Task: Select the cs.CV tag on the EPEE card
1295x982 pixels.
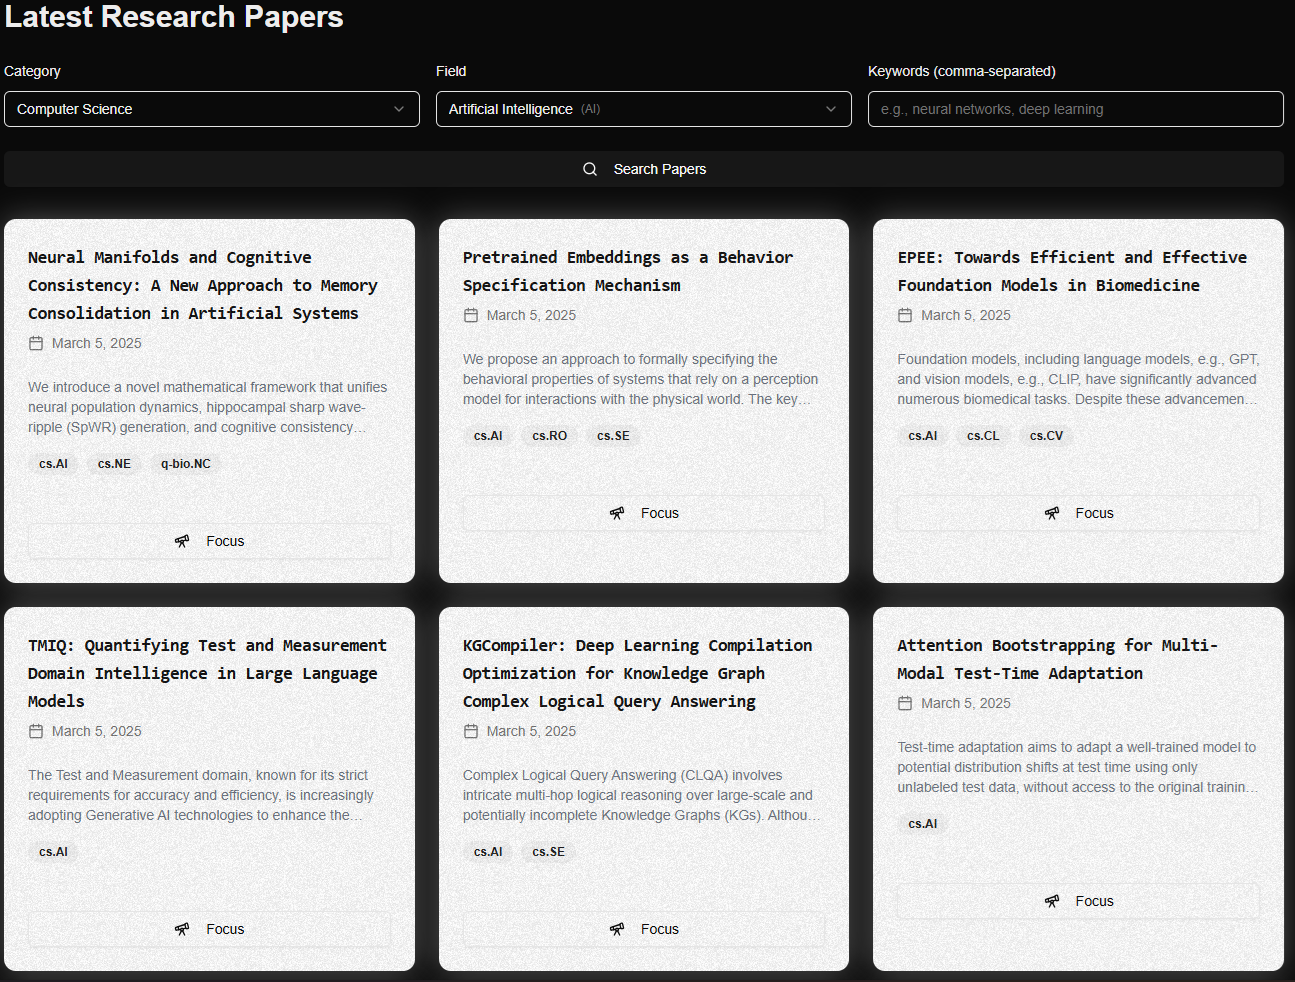Action: pyautogui.click(x=1045, y=435)
